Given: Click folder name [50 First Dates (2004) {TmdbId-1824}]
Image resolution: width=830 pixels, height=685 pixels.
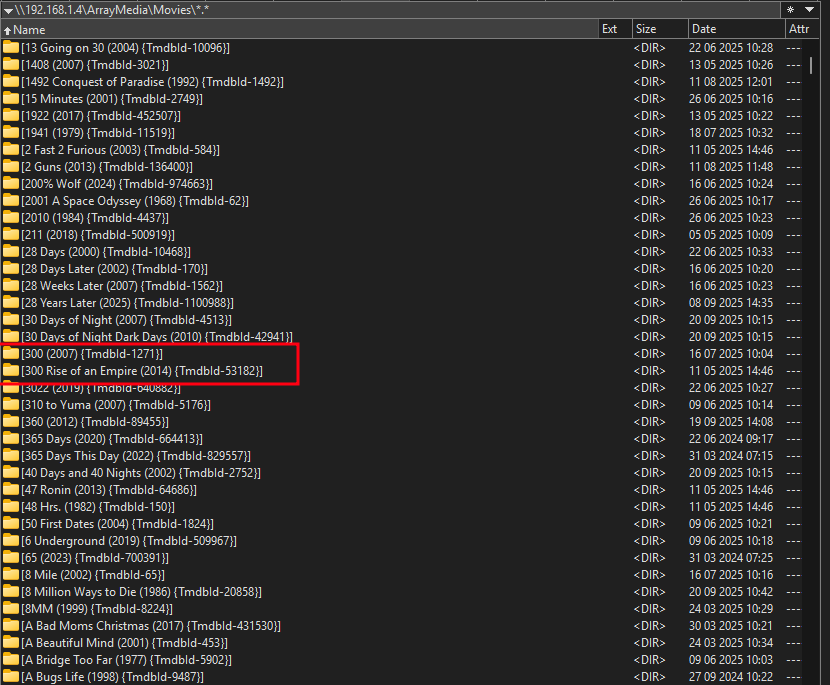Looking at the screenshot, I should pos(118,524).
